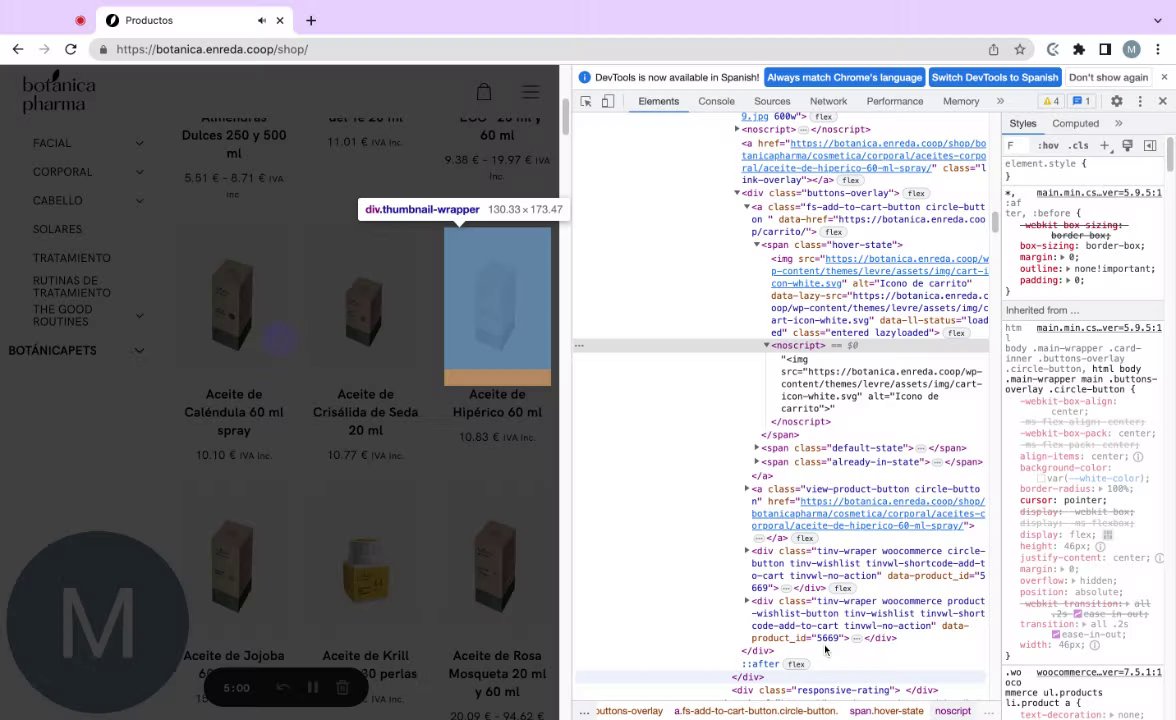Expand the FACIAL category chevron
This screenshot has width=1176, height=720.
pos(140,142)
